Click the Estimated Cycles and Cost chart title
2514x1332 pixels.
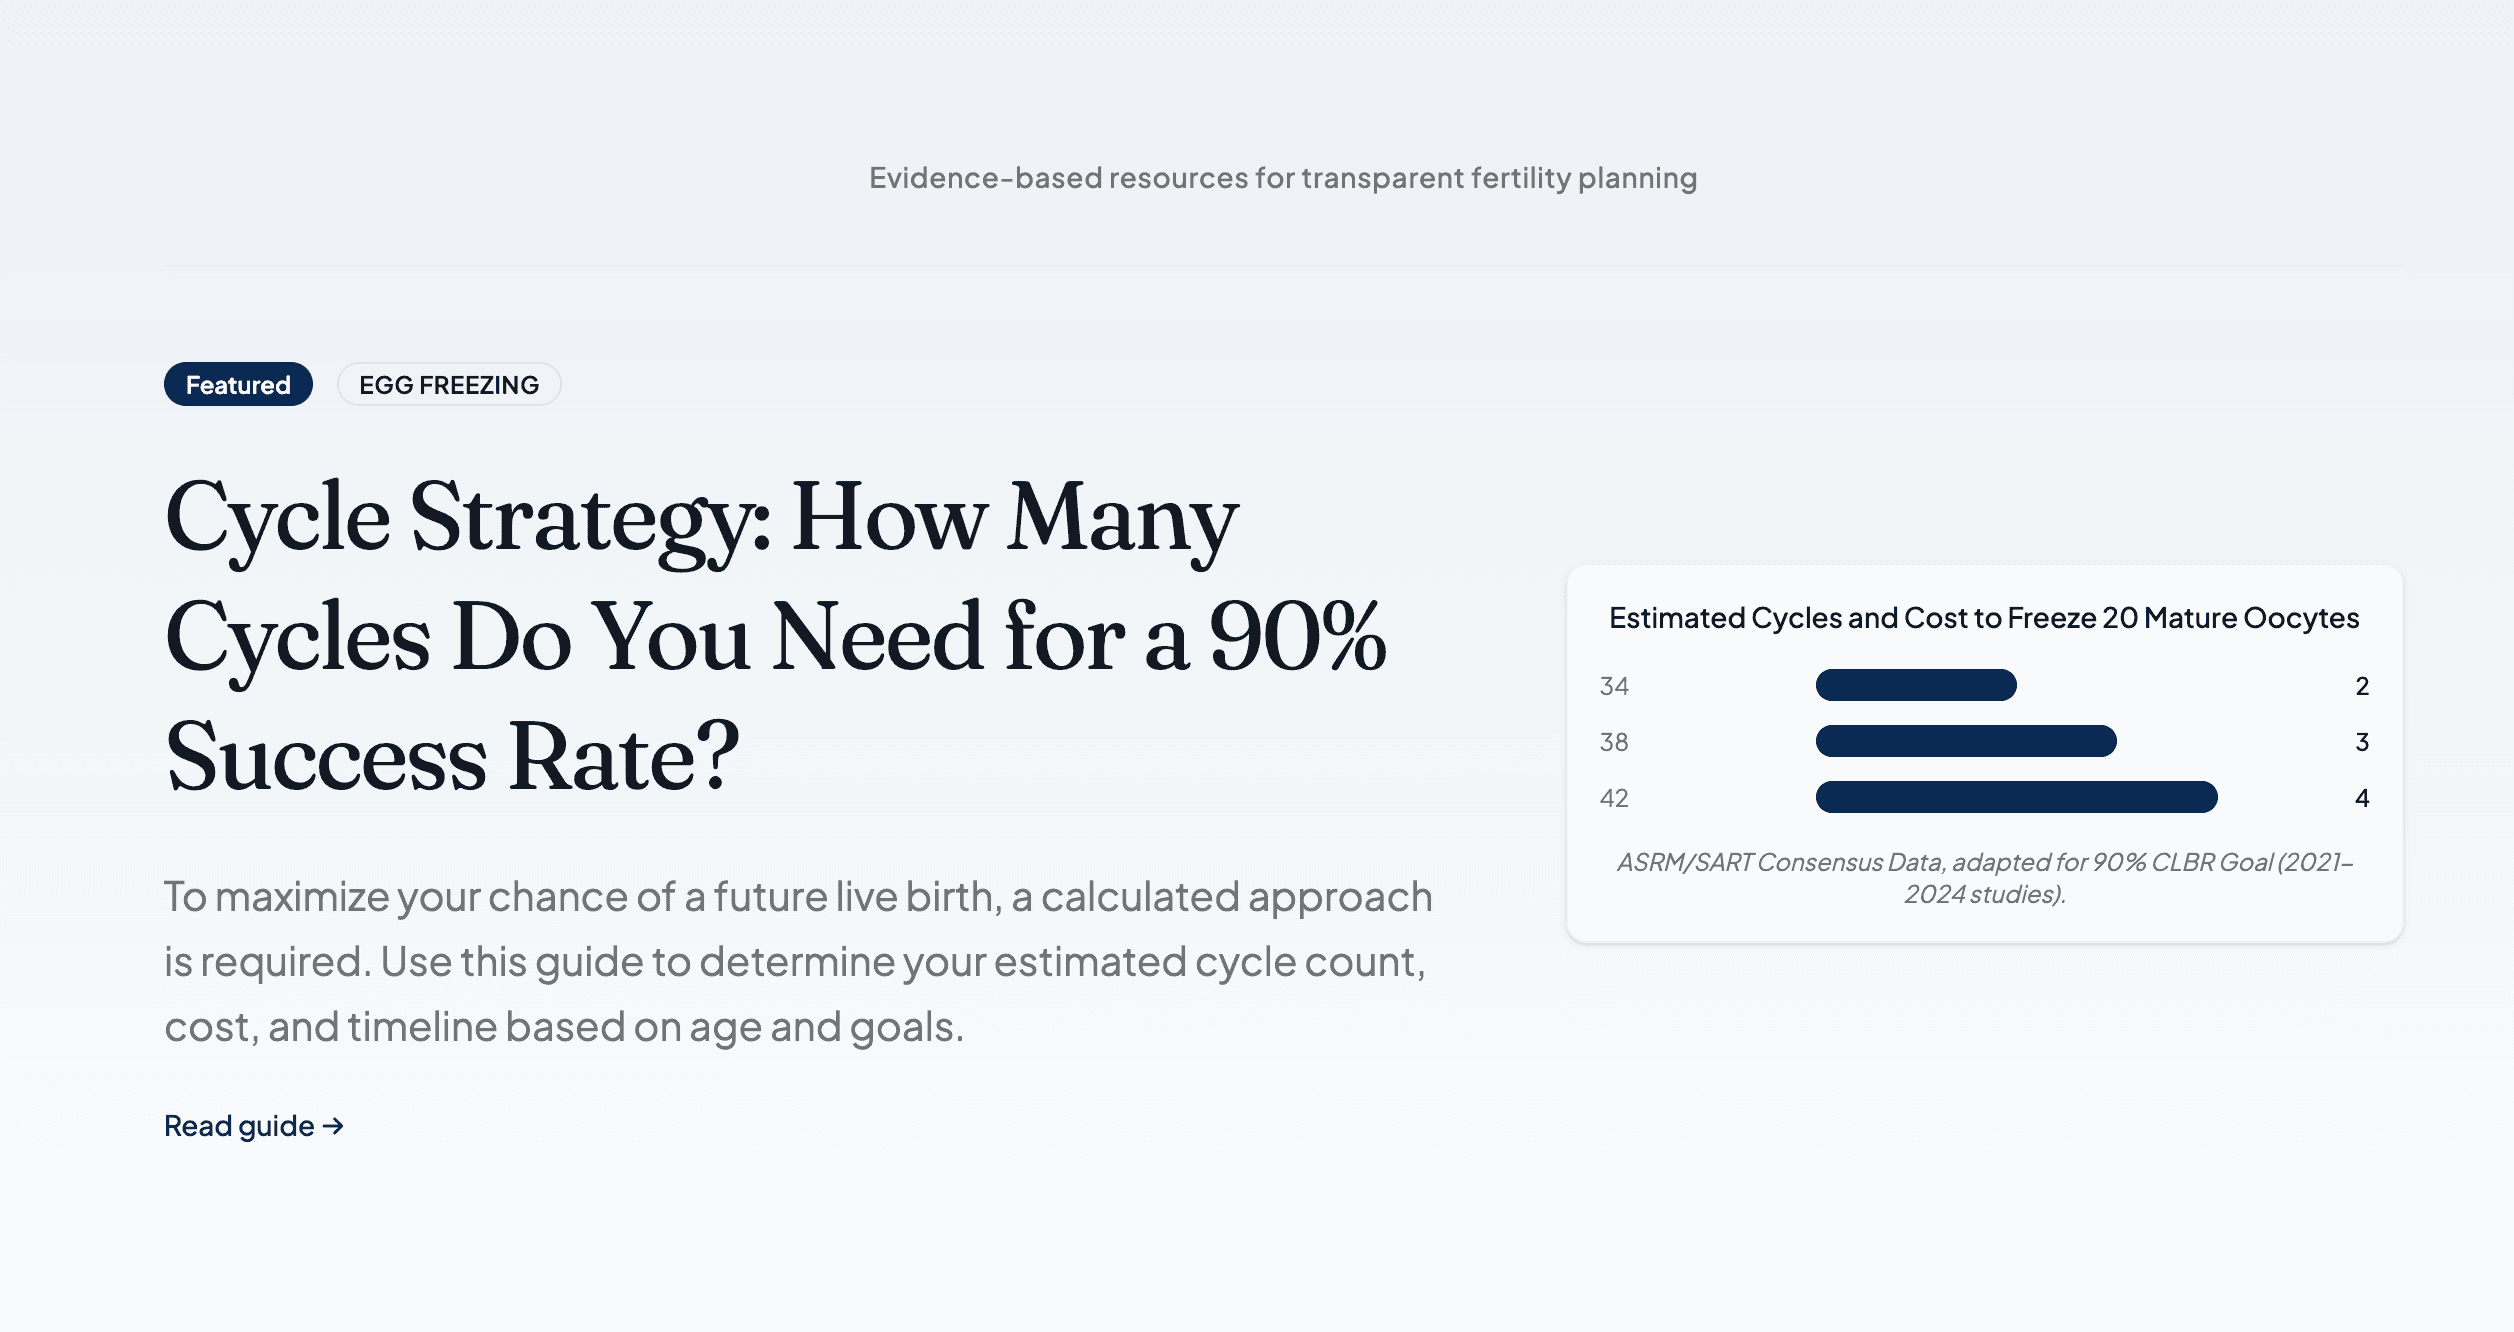(1984, 618)
